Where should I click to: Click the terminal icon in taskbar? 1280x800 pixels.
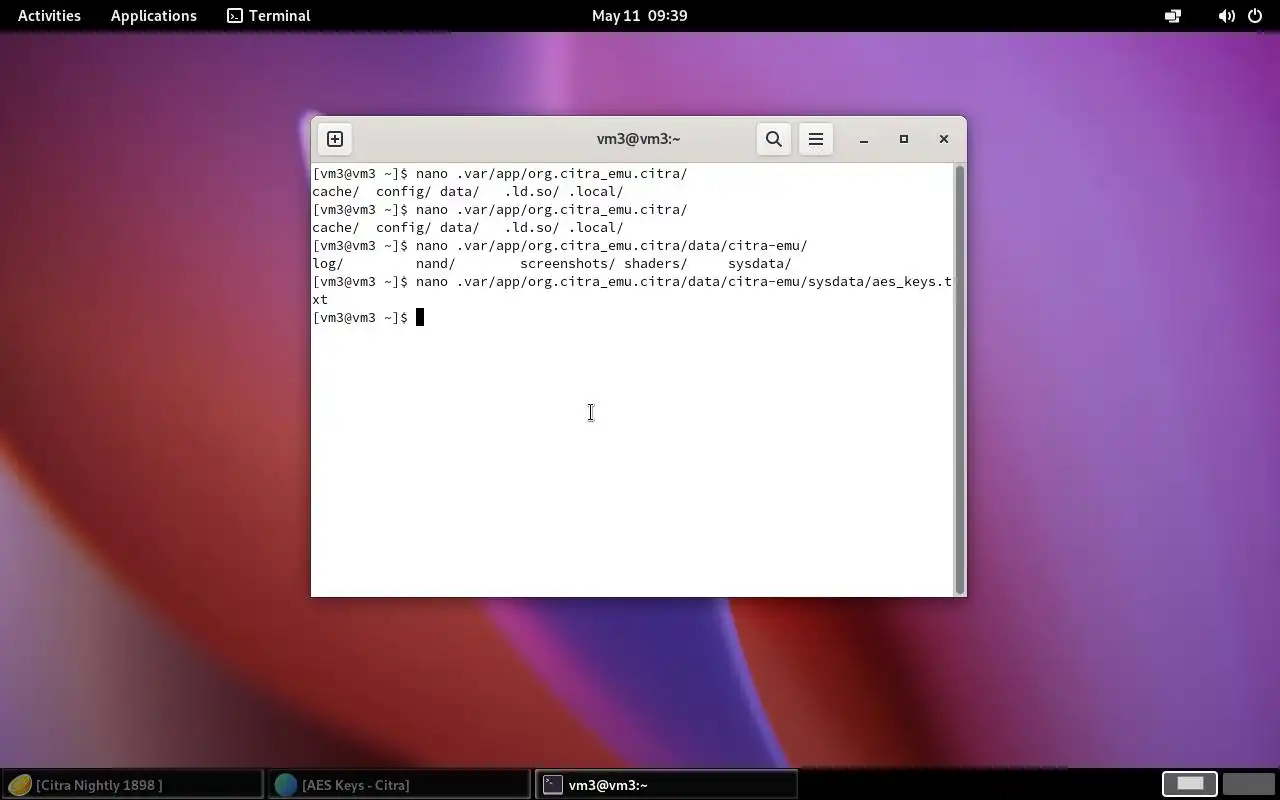click(x=553, y=785)
